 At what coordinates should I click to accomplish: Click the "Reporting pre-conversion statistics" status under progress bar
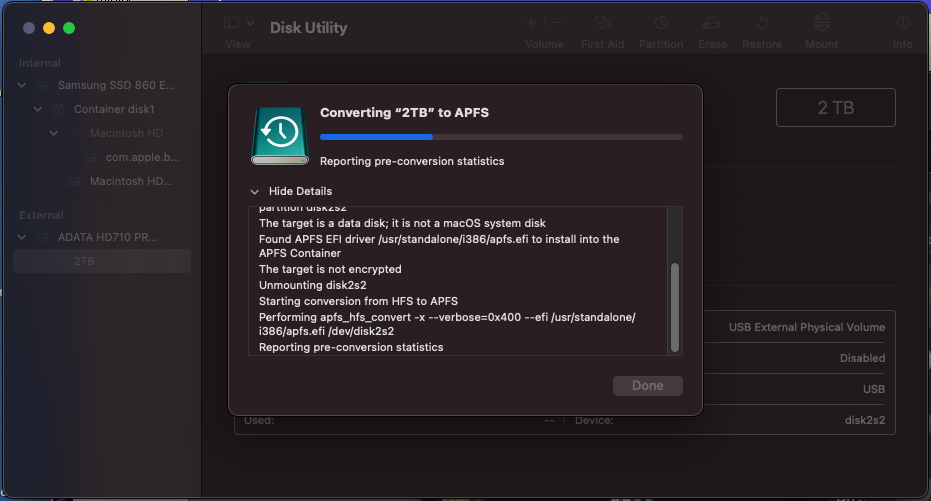[412, 161]
